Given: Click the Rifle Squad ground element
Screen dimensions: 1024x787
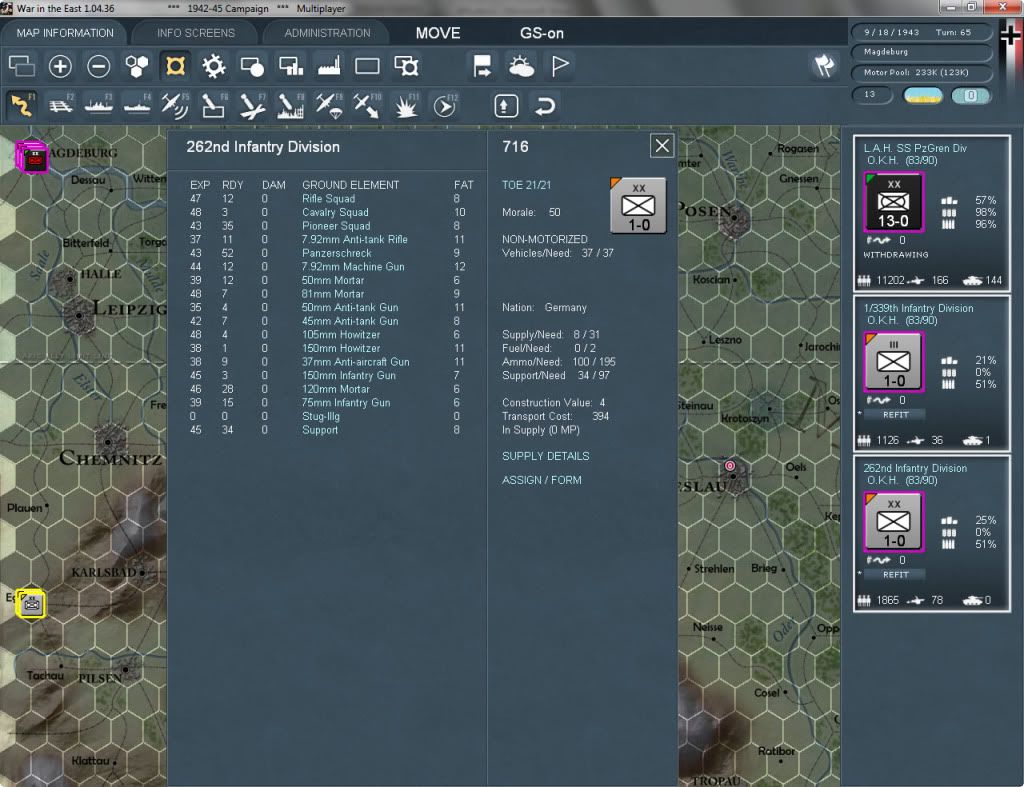Looking at the screenshot, I should tap(328, 199).
